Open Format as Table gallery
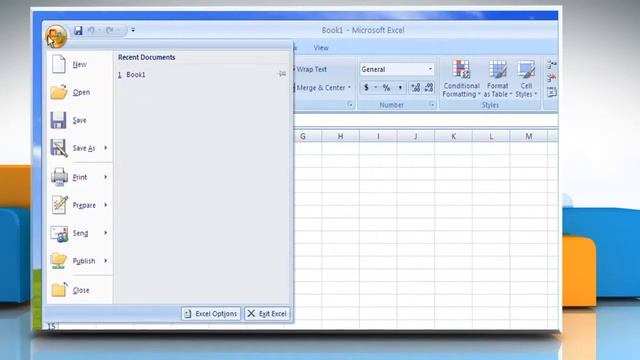Viewport: 640px width, 360px height. tap(498, 79)
